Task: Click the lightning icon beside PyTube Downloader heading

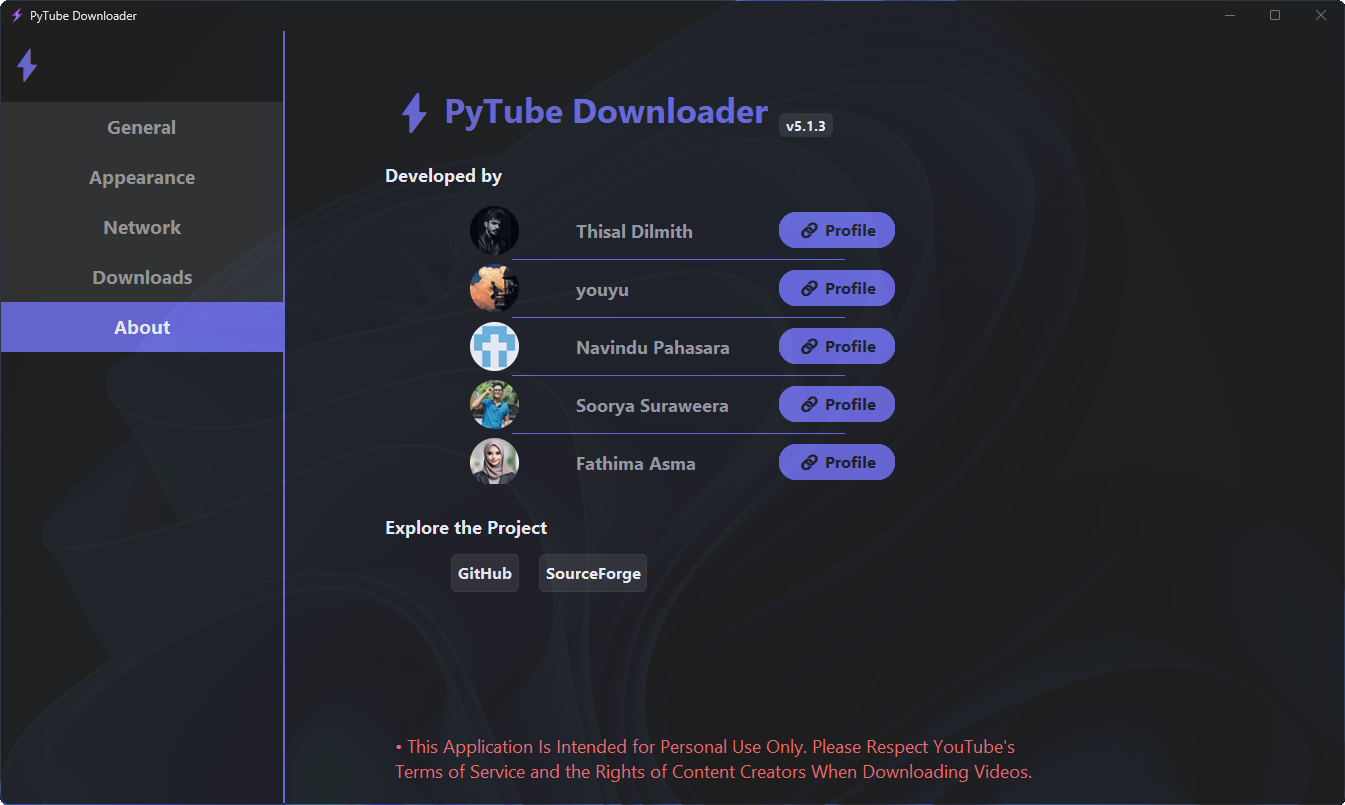Action: tap(414, 113)
